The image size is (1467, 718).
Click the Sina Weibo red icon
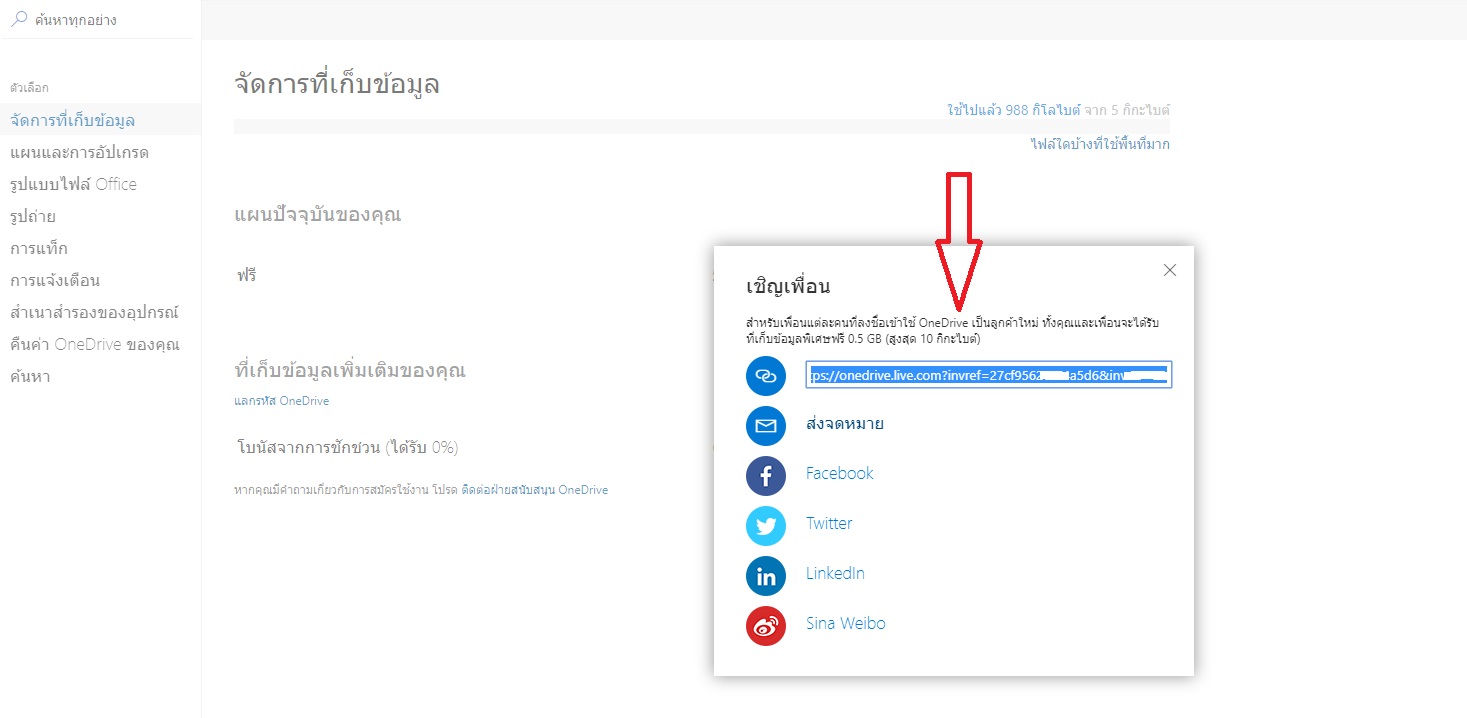pyautogui.click(x=766, y=625)
